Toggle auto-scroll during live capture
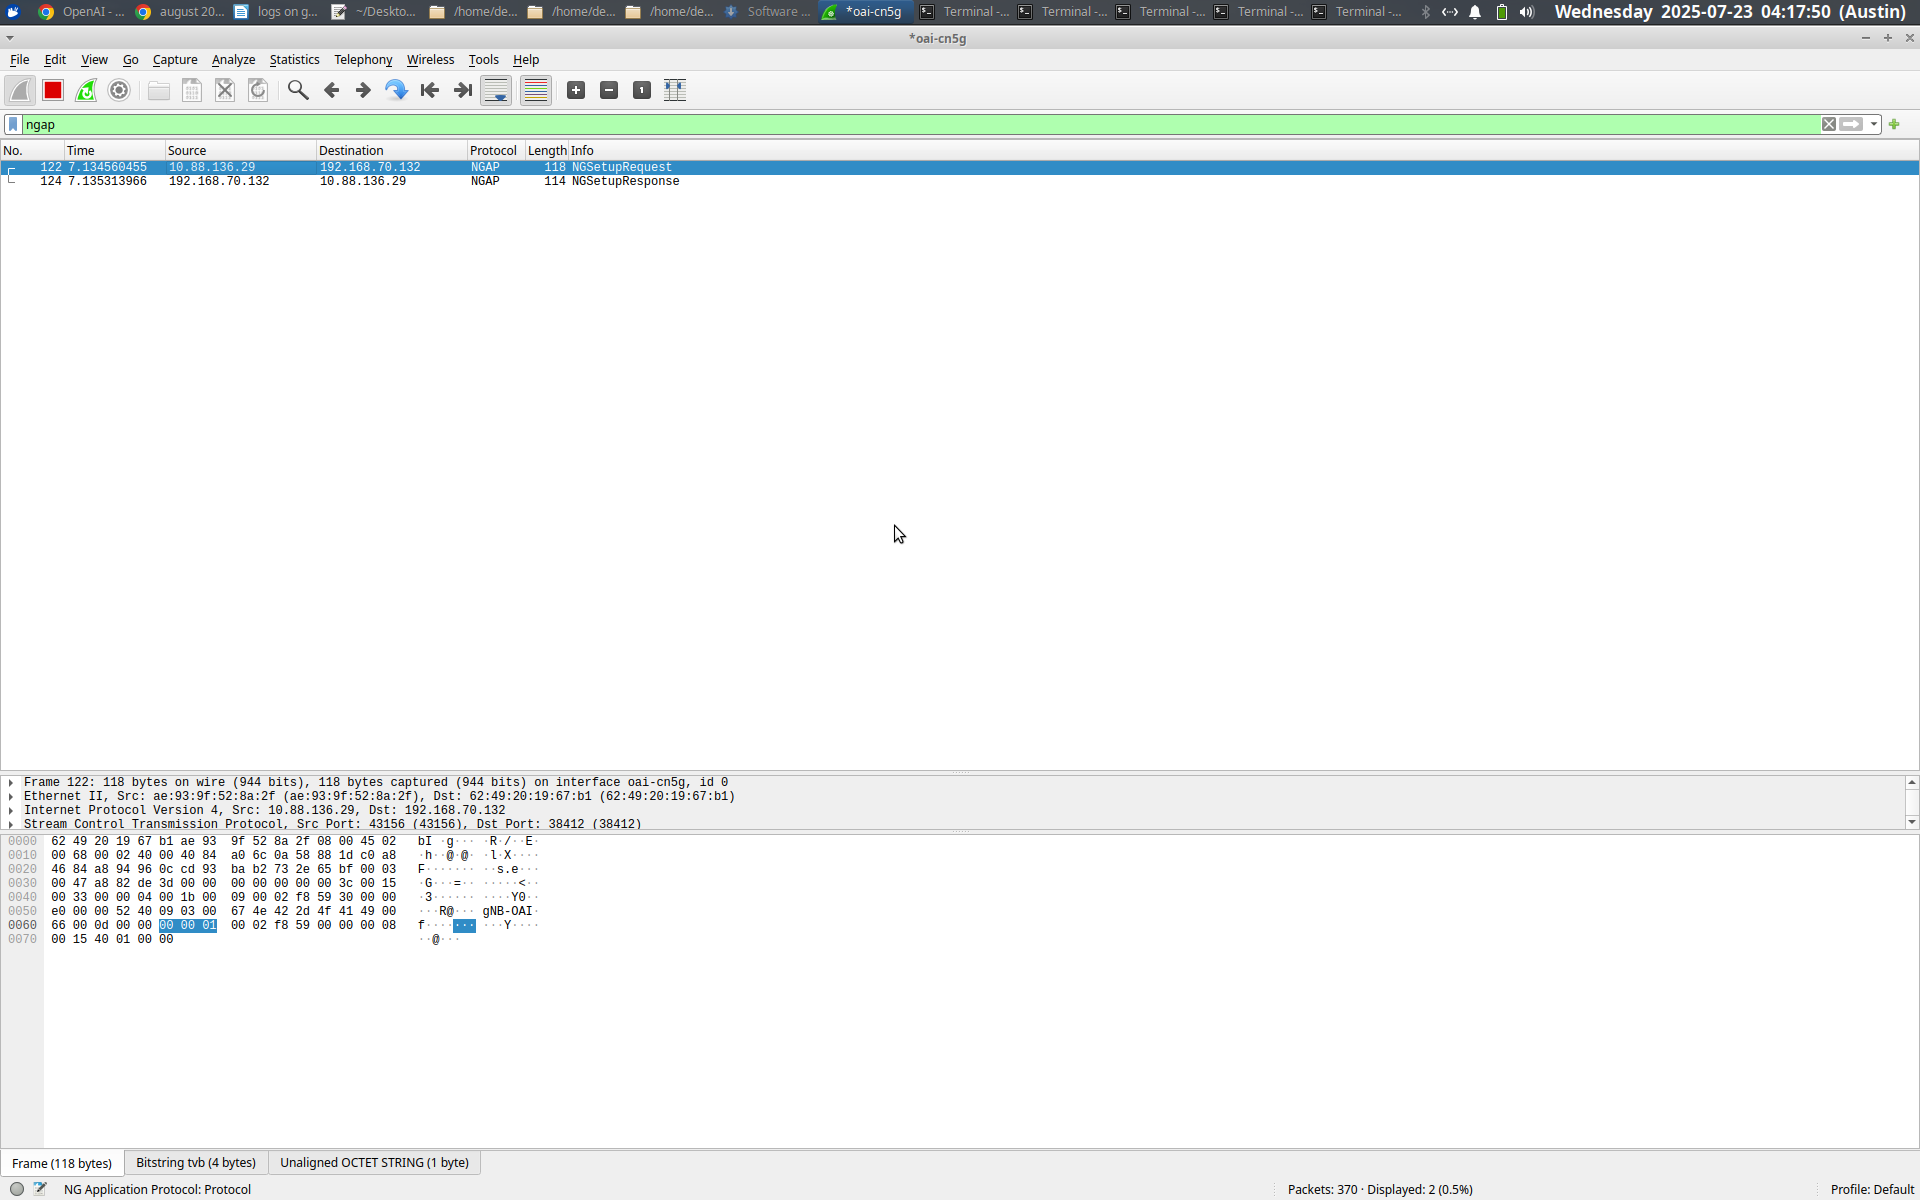1920x1200 pixels. click(496, 90)
